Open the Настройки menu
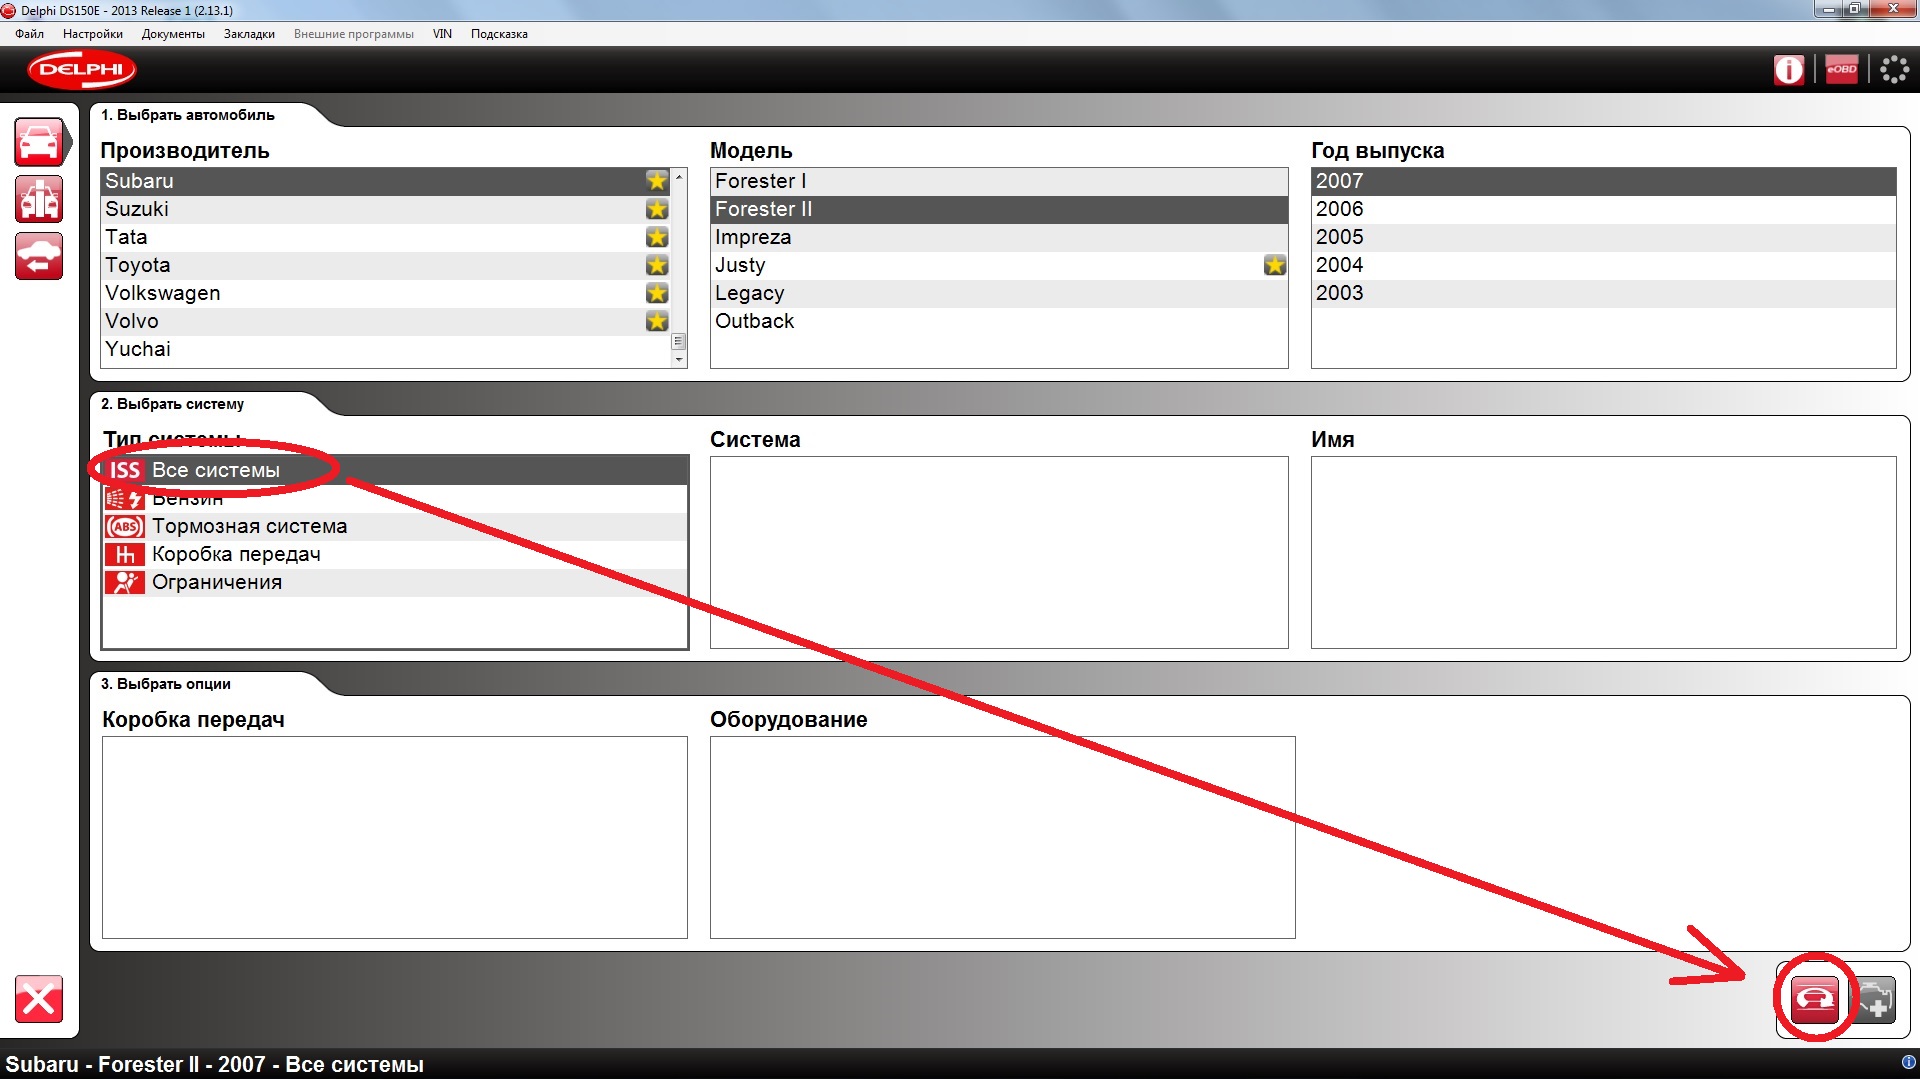1920x1079 pixels. pos(93,34)
